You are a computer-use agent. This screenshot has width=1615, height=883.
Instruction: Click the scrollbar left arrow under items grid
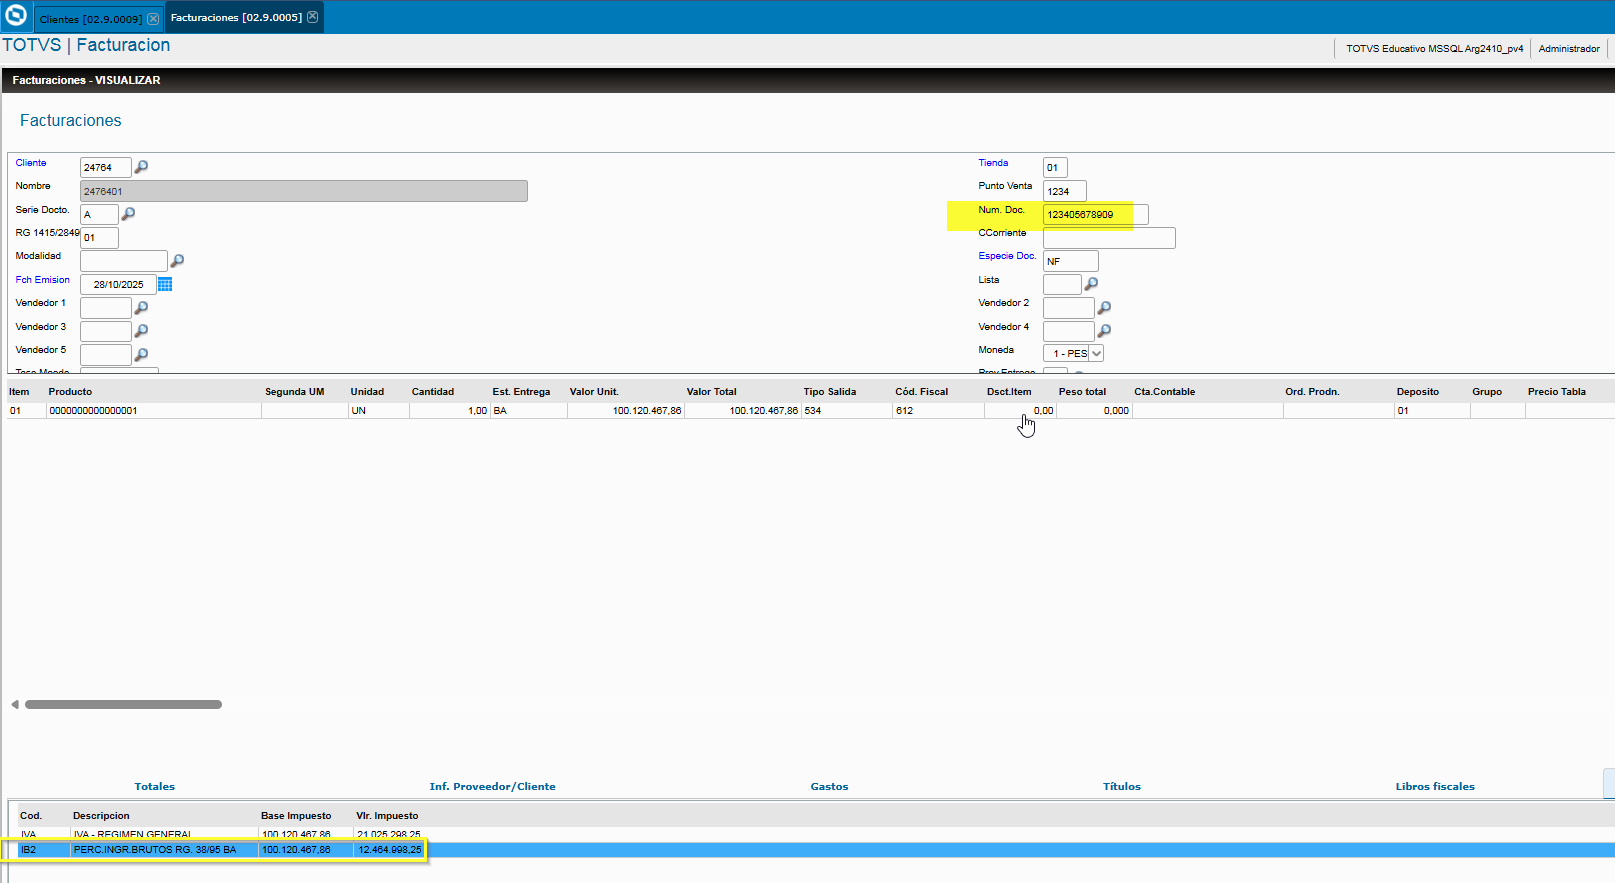[15, 705]
